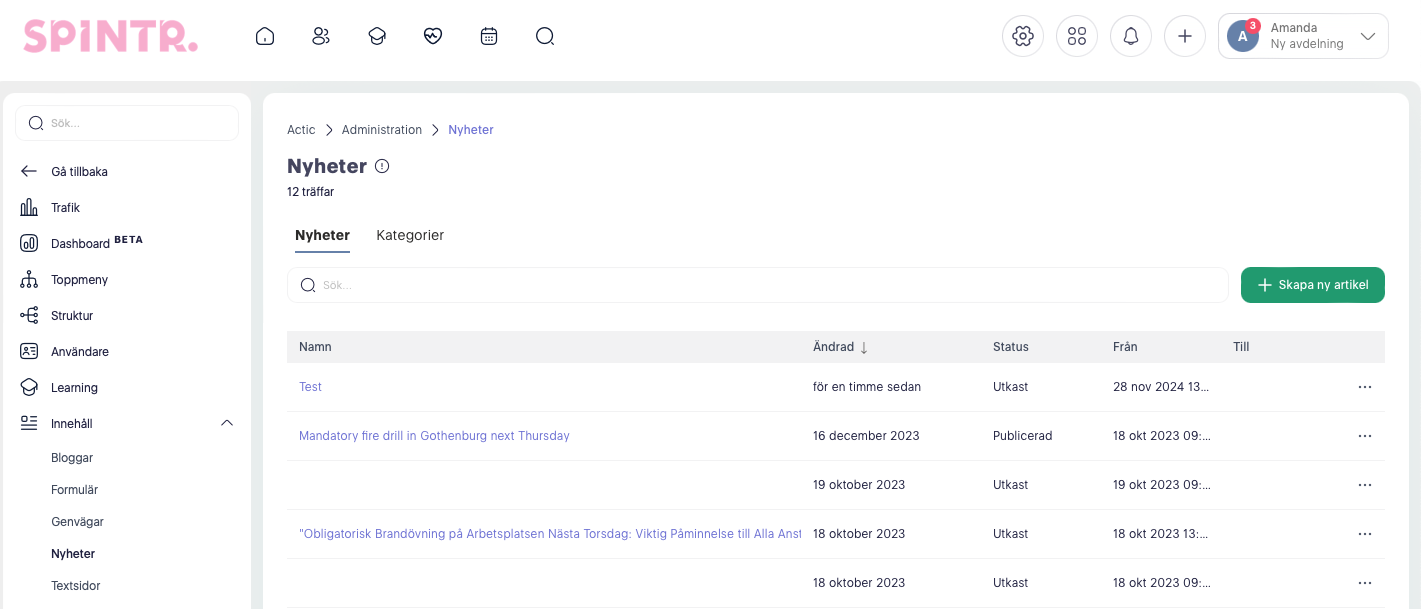Open more options for 19 oktober 2023 row
Viewport: 1421px width, 609px height.
click(1365, 485)
